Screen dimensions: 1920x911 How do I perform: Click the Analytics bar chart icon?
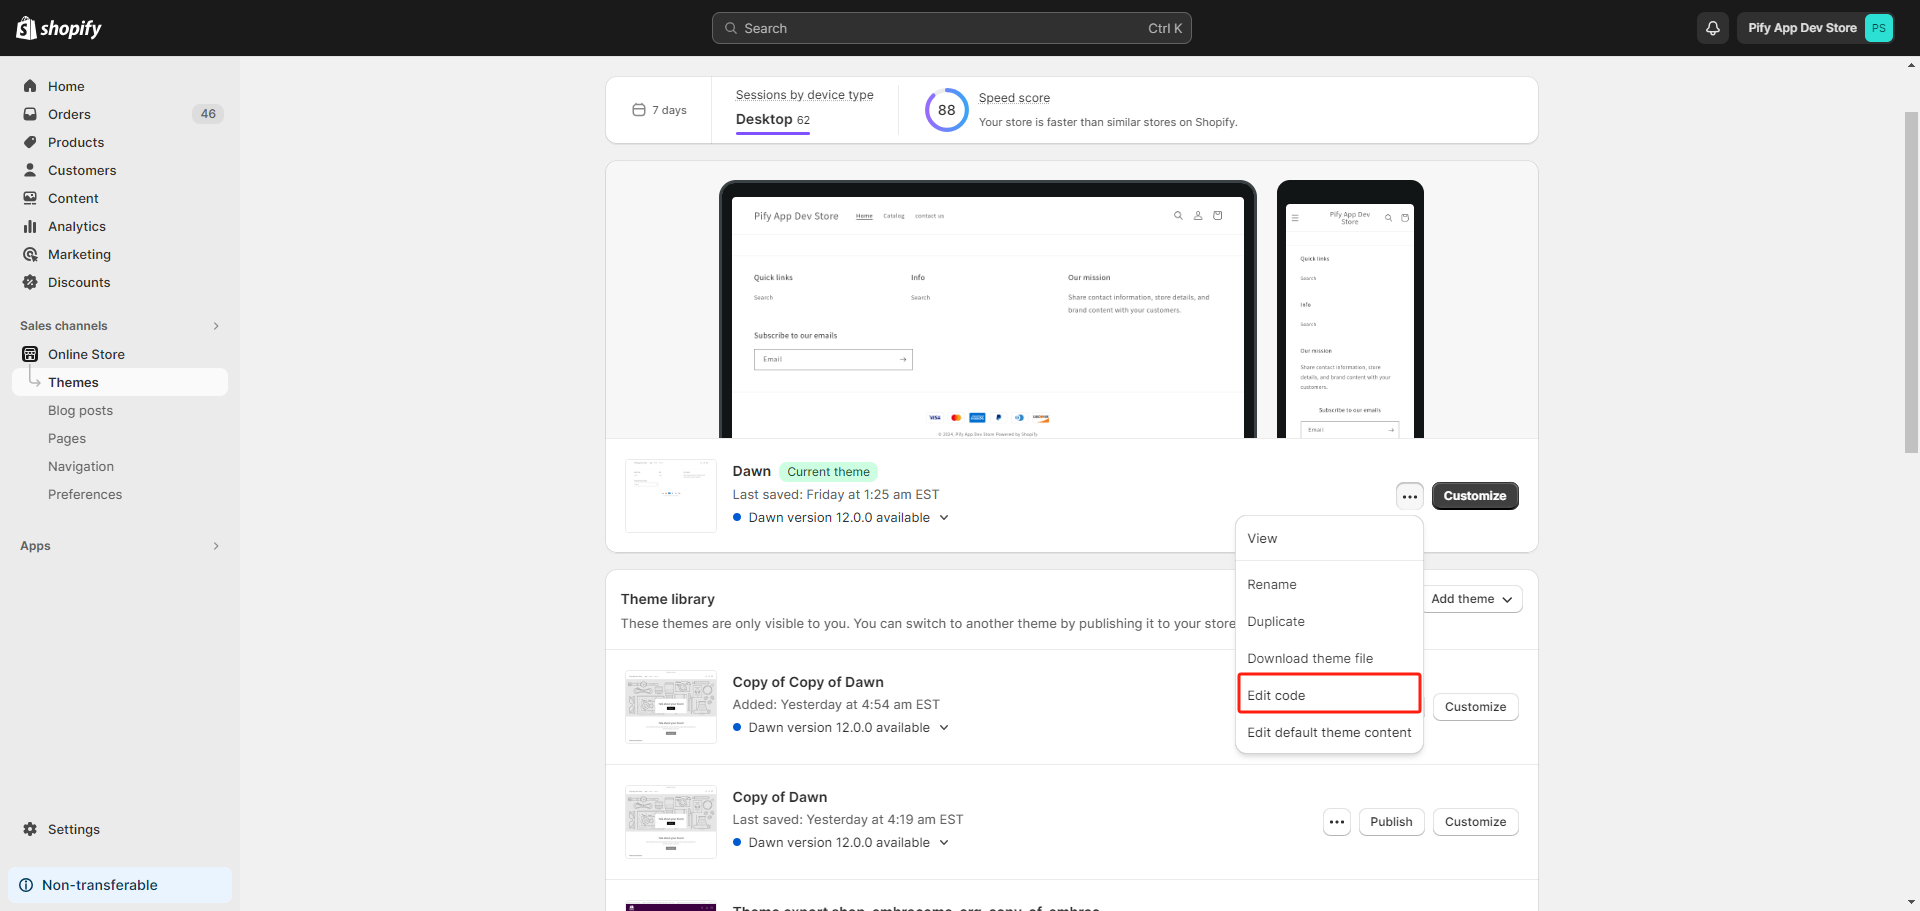tap(30, 226)
